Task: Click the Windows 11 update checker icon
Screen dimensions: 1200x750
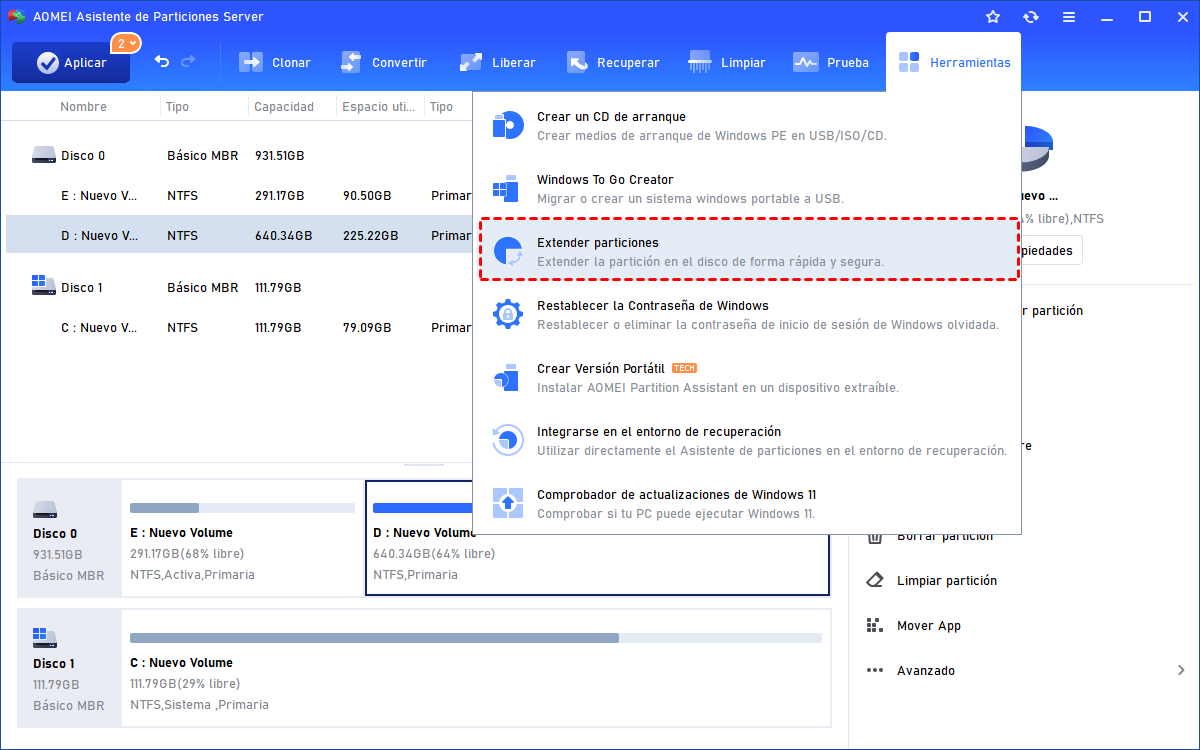Action: pos(508,503)
